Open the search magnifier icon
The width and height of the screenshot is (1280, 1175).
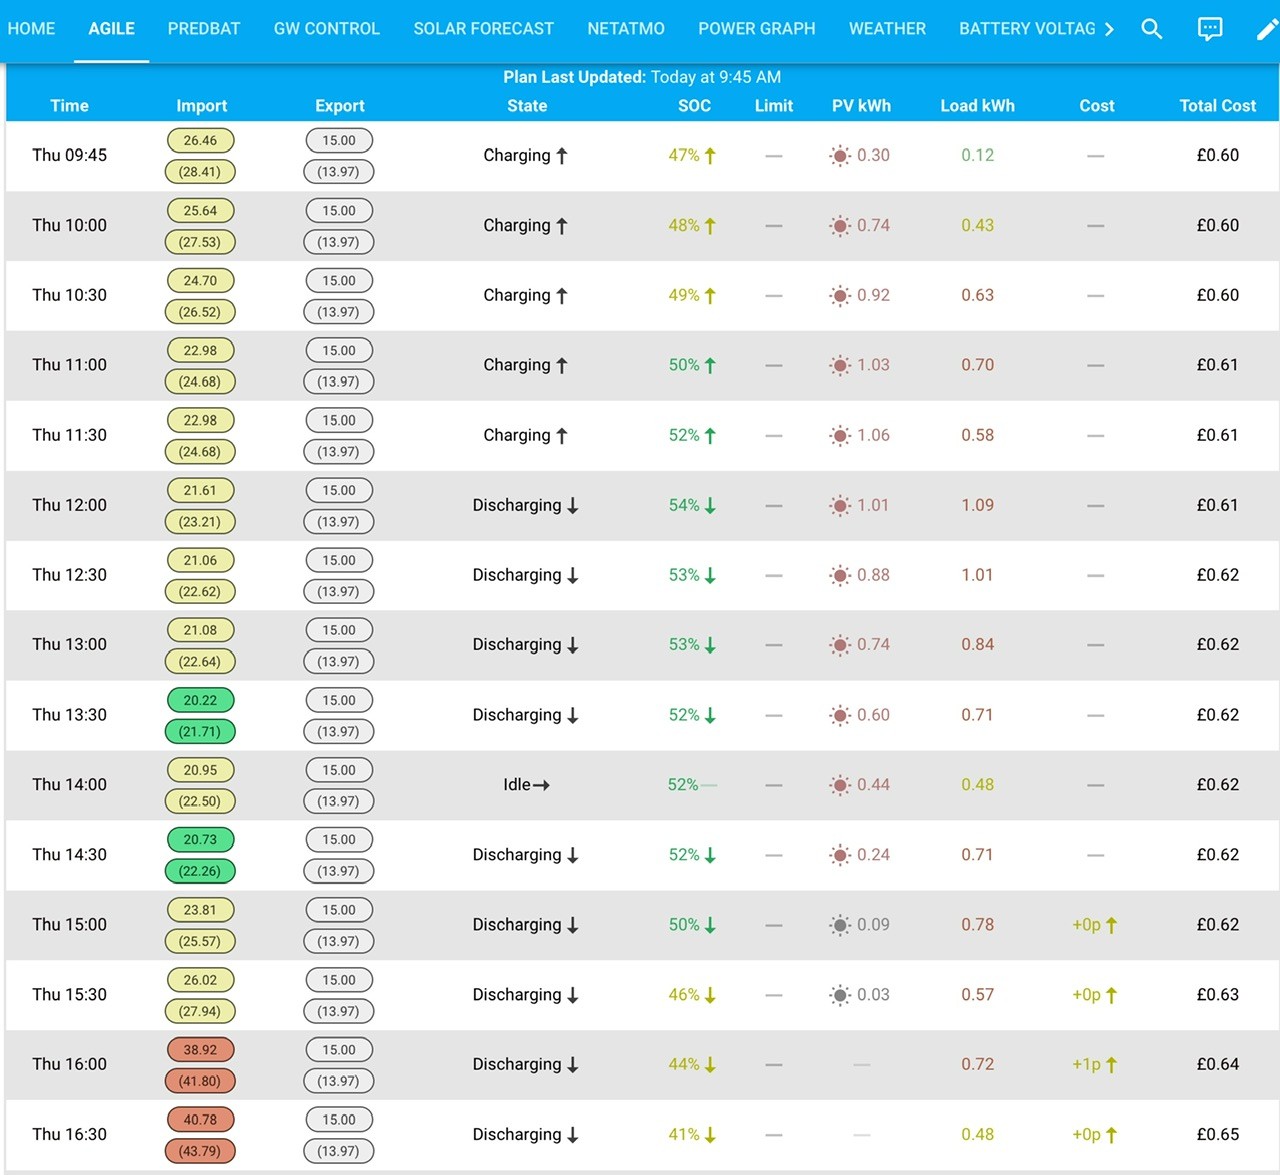(x=1151, y=29)
